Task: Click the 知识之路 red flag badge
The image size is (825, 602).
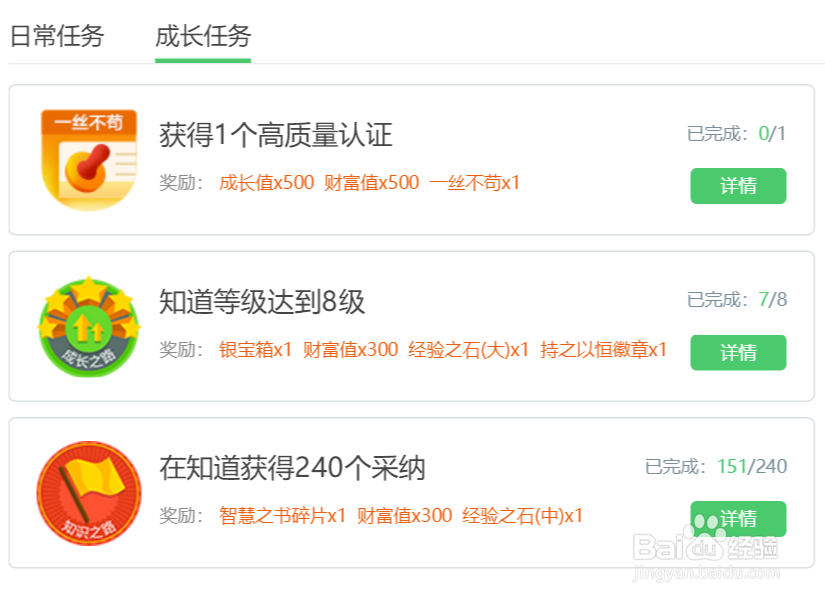Action: coord(87,490)
